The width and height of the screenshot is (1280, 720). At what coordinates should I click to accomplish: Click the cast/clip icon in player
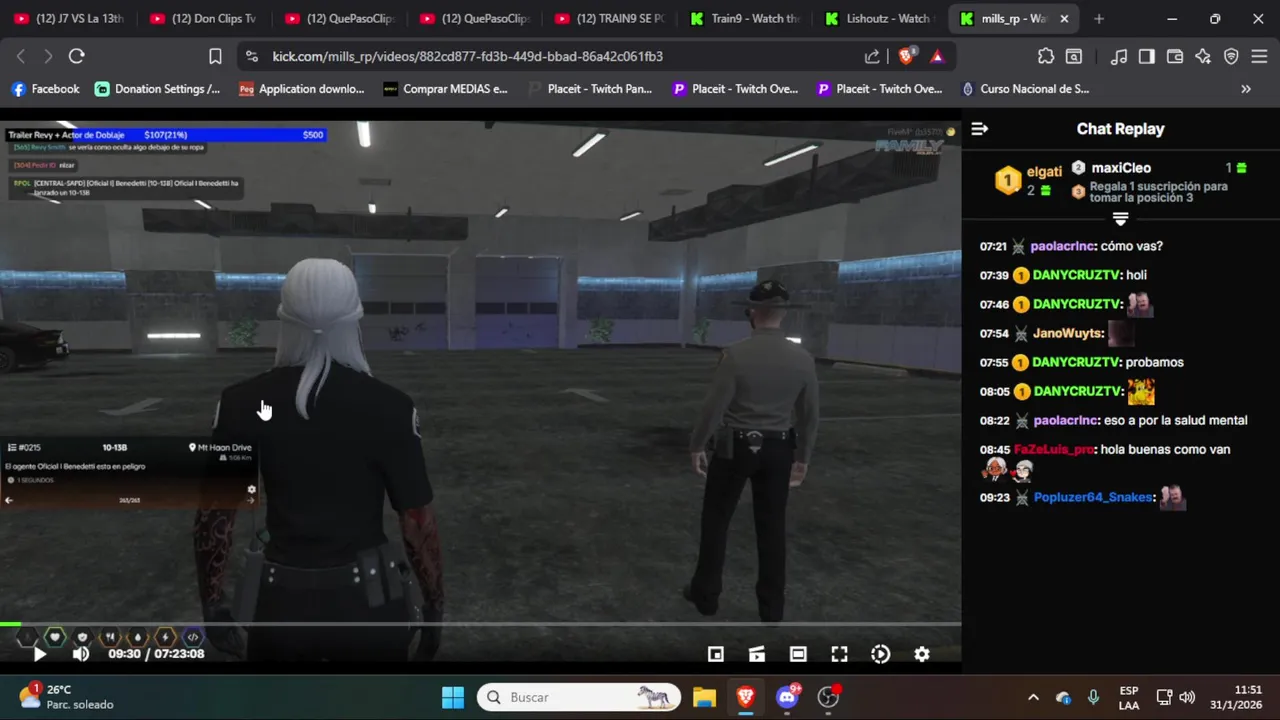coord(757,654)
